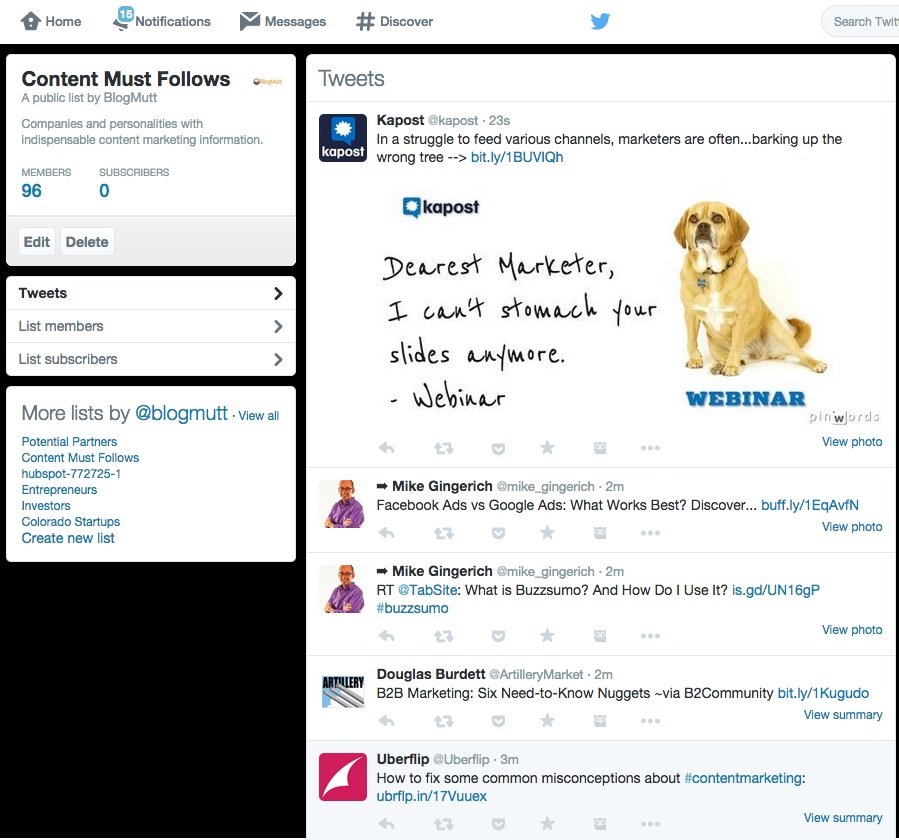
Task: Click View photo on the Kapost tweet
Action: point(852,442)
